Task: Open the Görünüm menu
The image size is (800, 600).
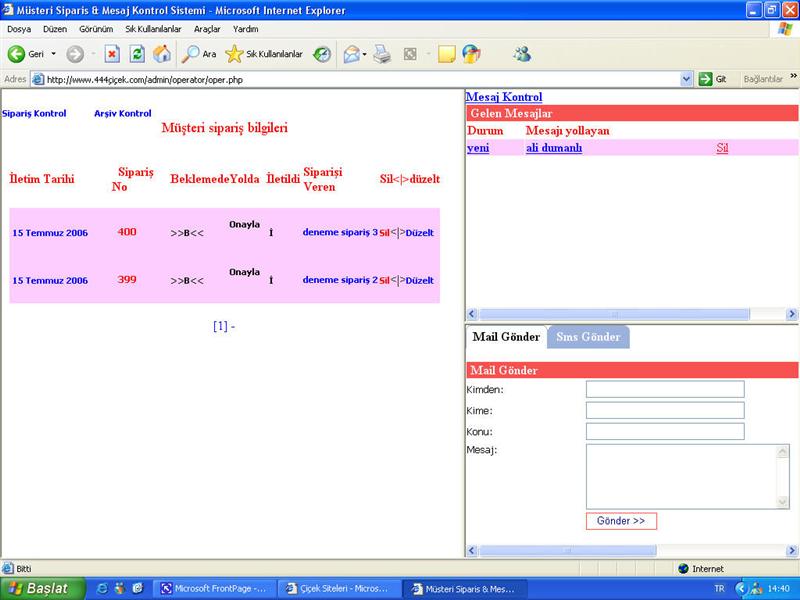Action: (96, 29)
